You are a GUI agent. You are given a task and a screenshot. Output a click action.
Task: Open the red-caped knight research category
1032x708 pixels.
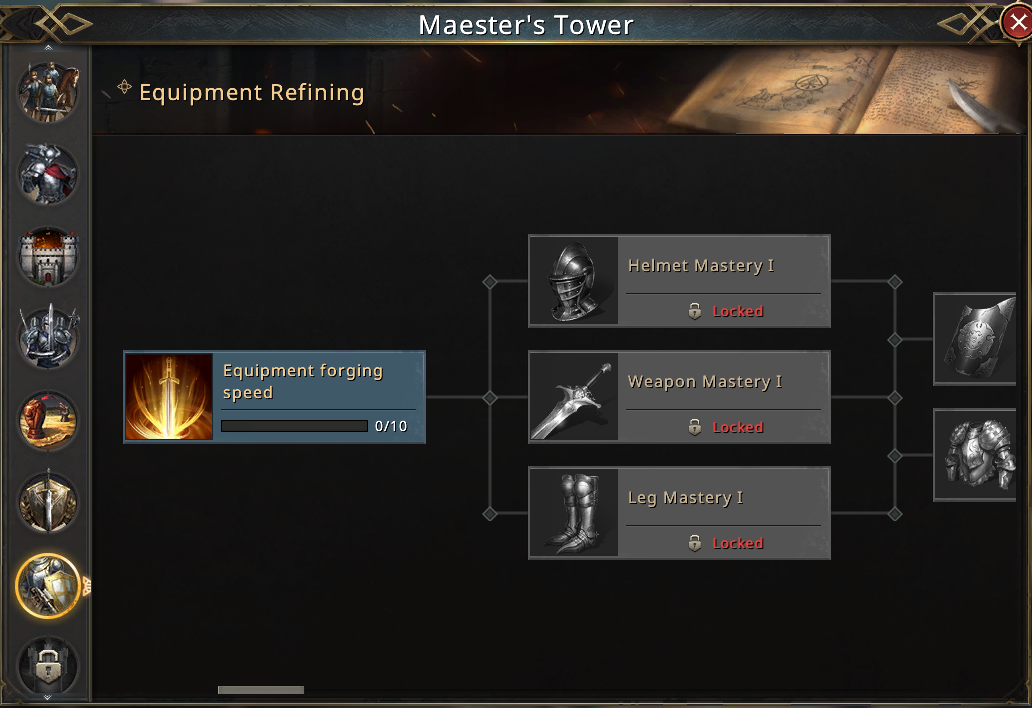[x=48, y=174]
